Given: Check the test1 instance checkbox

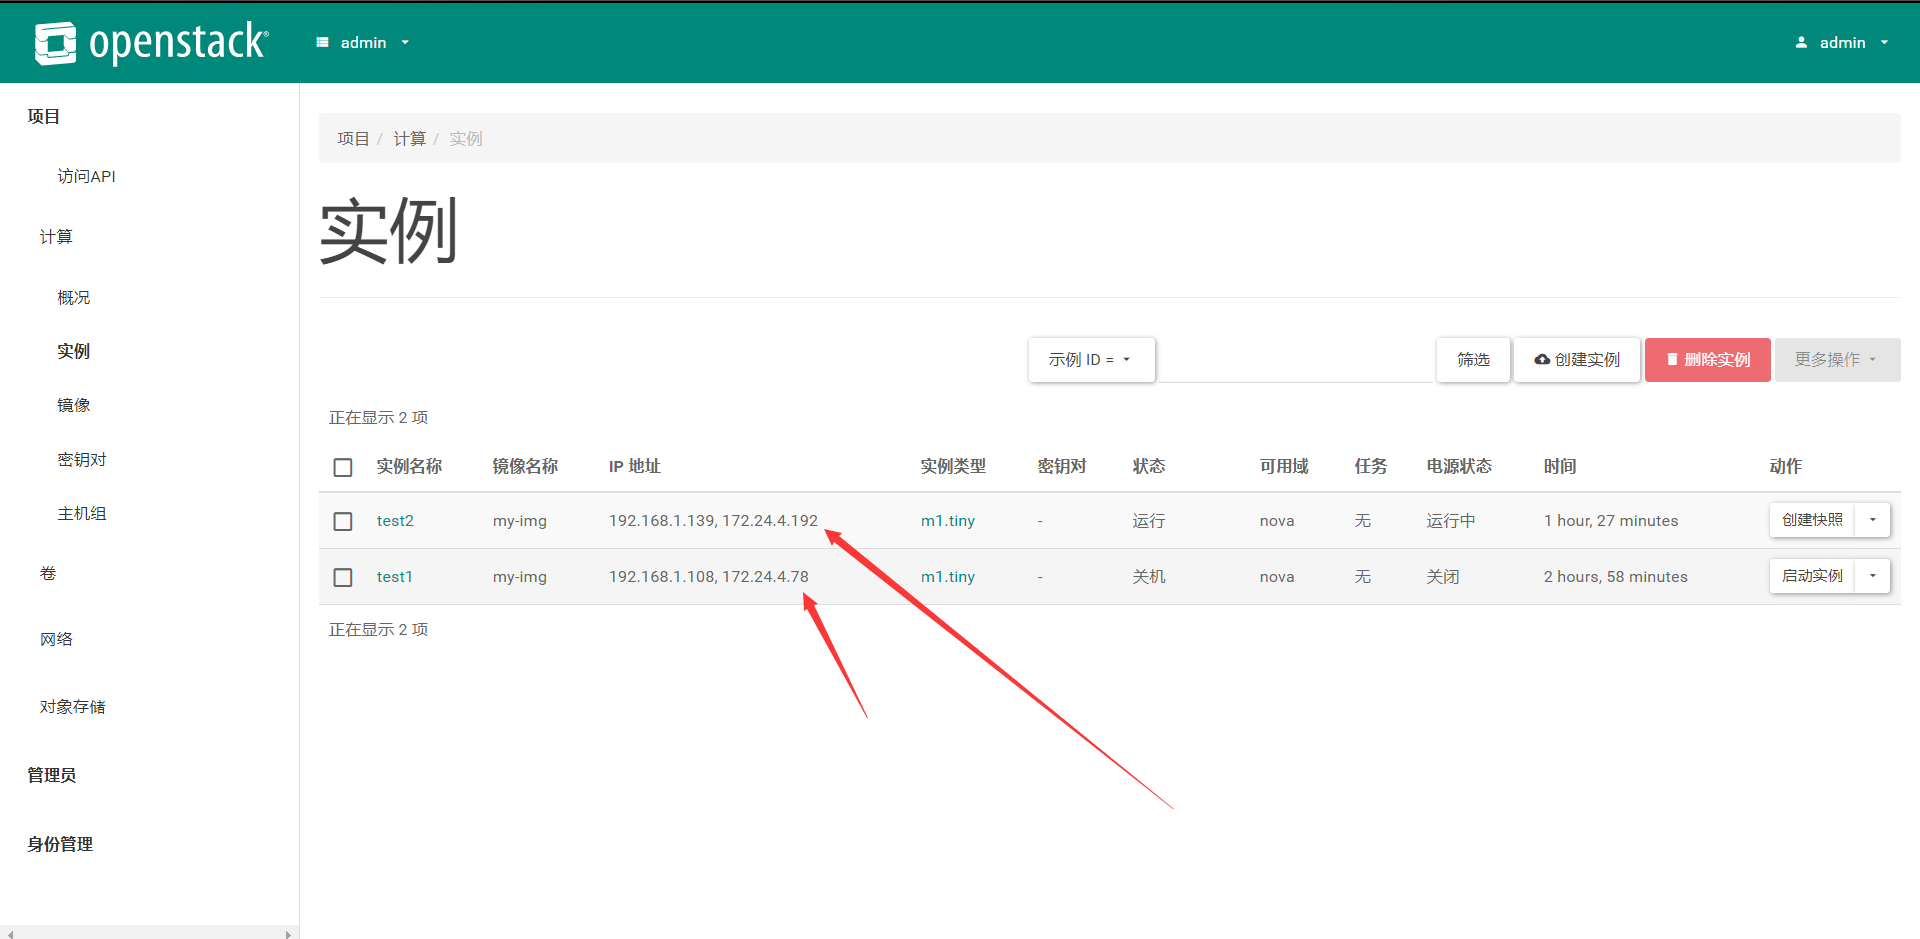Looking at the screenshot, I should 343,578.
